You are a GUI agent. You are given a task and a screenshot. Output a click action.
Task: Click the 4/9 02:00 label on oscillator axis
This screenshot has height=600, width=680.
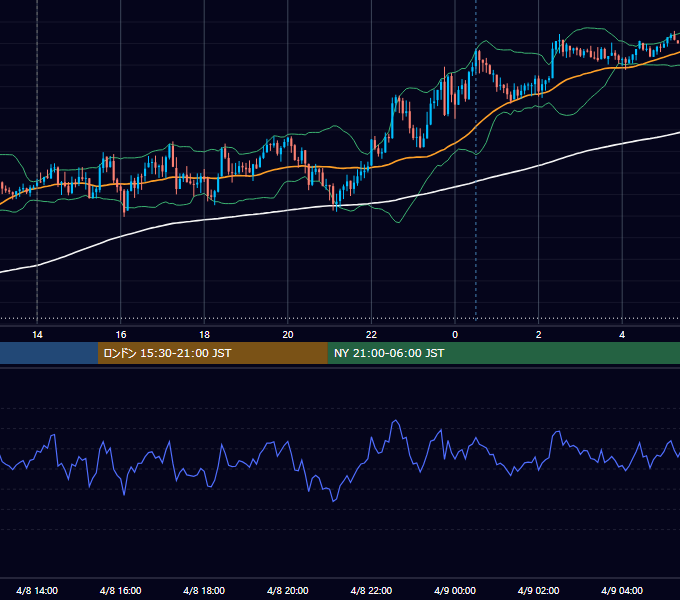[x=538, y=590]
